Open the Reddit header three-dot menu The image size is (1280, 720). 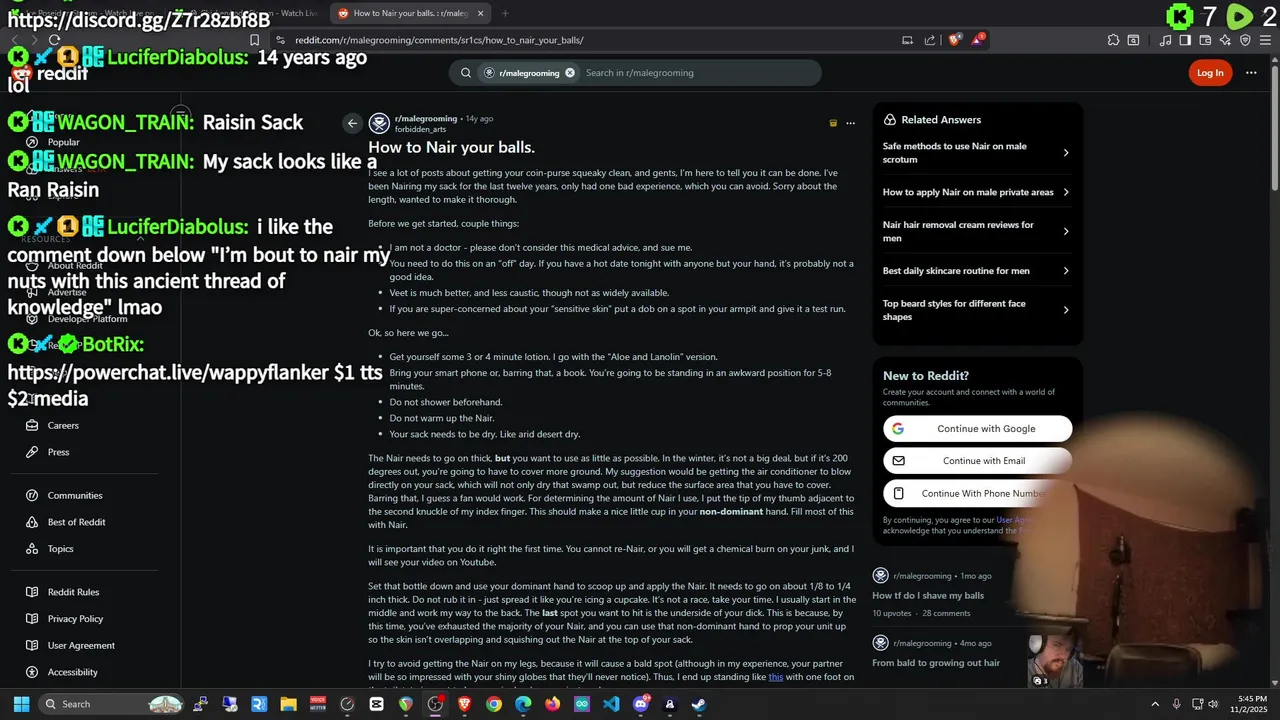1251,72
